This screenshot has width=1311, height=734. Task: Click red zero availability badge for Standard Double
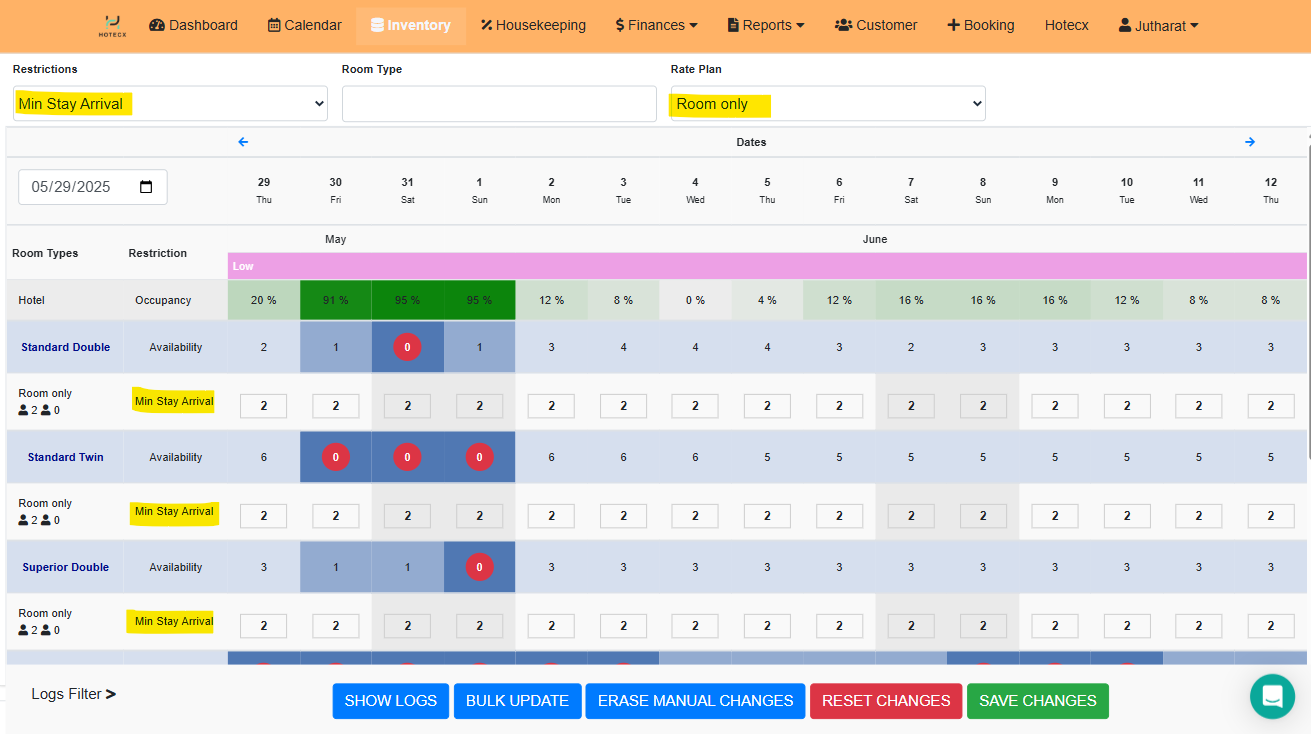point(407,347)
